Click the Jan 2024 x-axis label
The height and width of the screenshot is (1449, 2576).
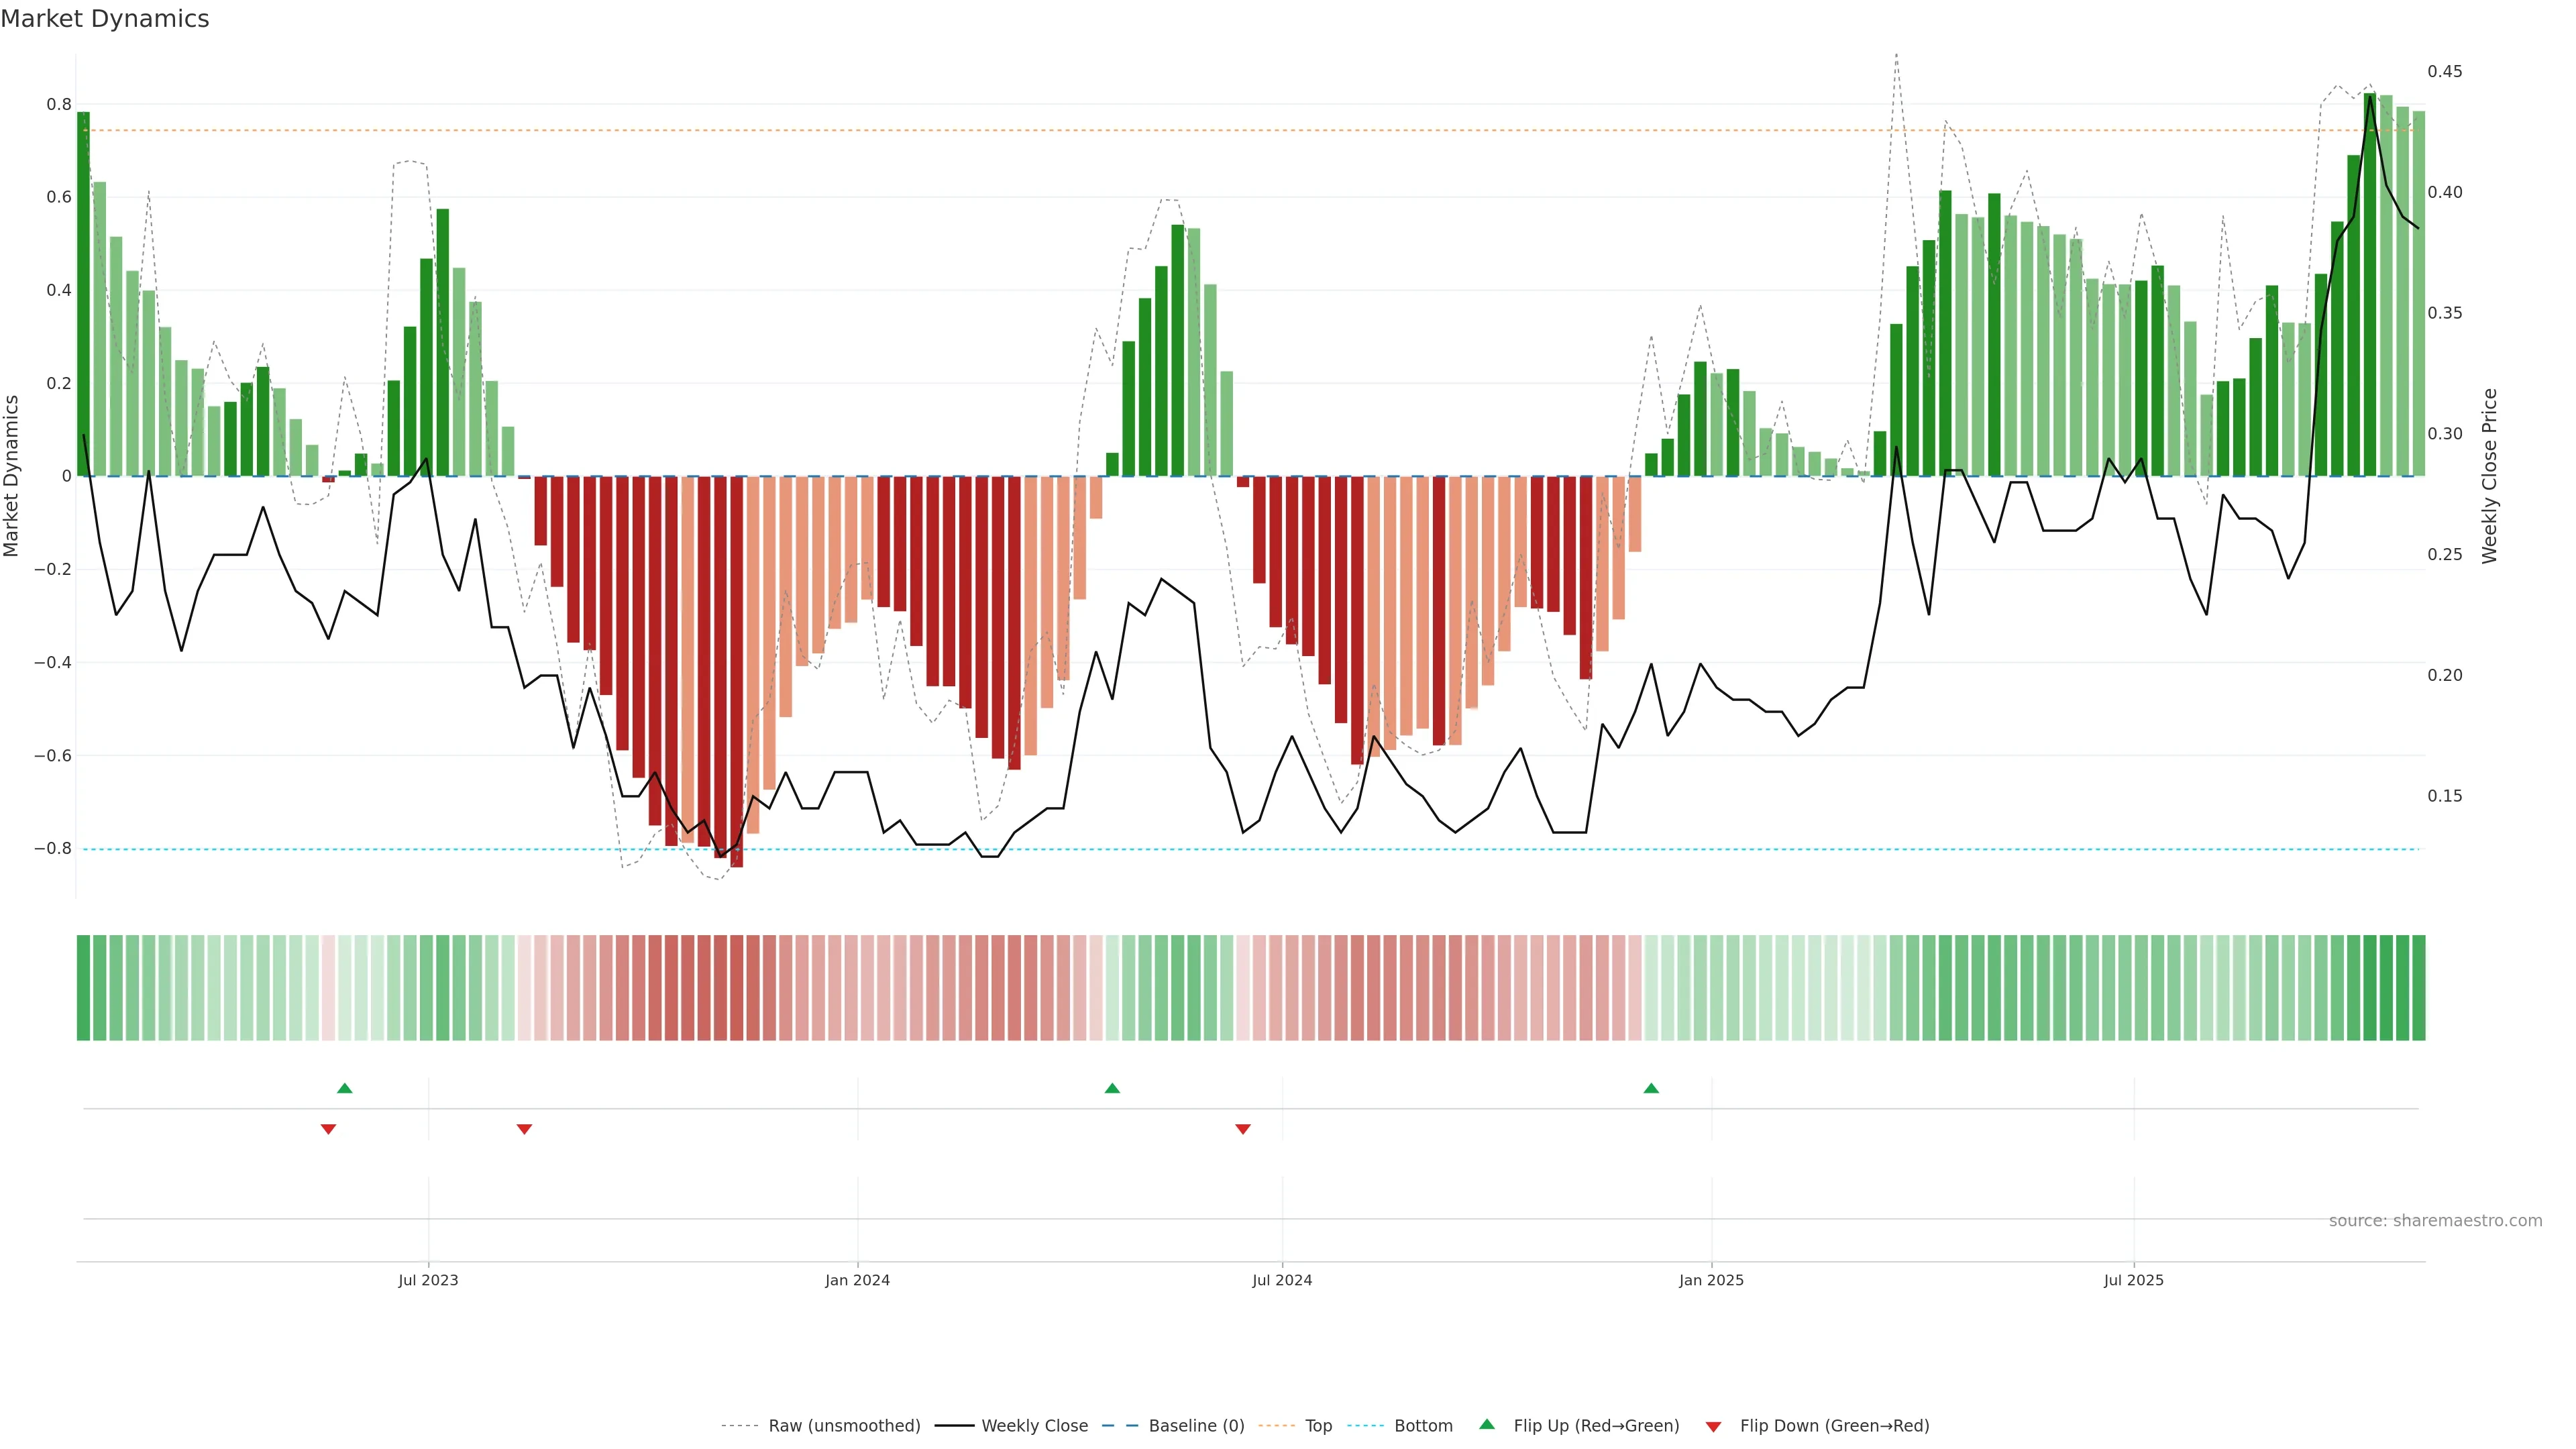point(857,1280)
